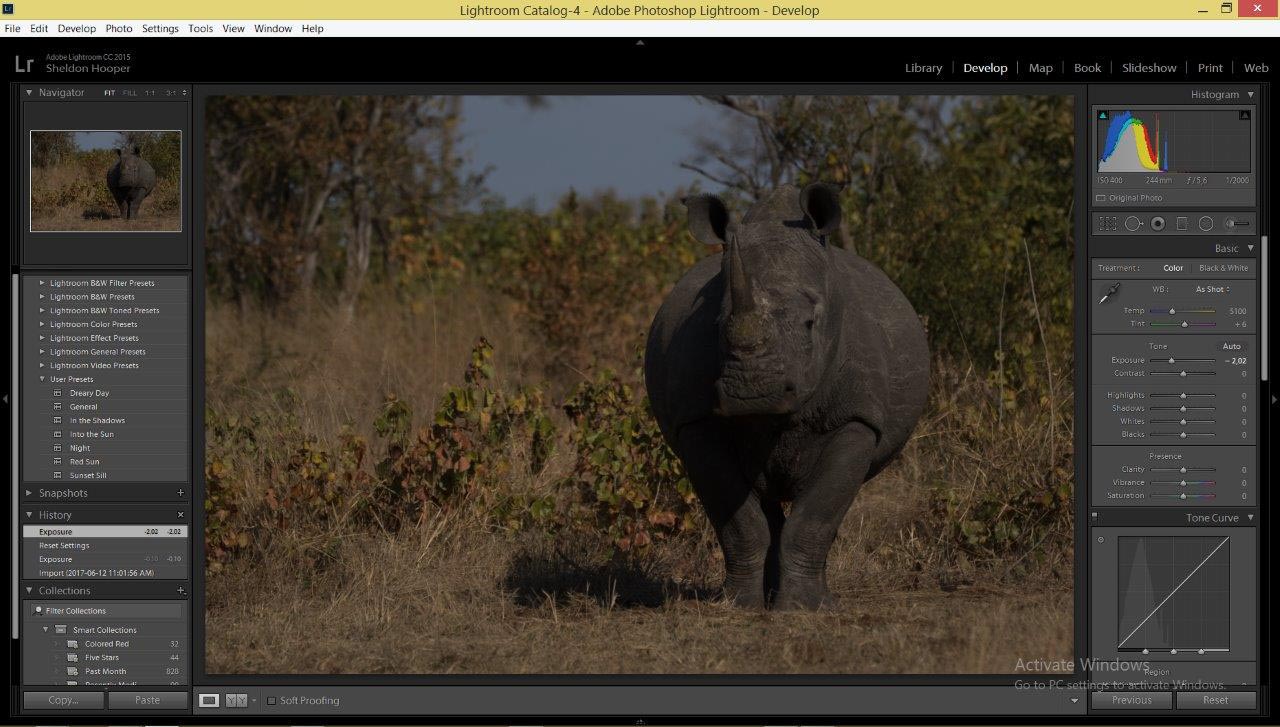1280x727 pixels.
Task: Apply the Red Sun preset
Action: (84, 462)
